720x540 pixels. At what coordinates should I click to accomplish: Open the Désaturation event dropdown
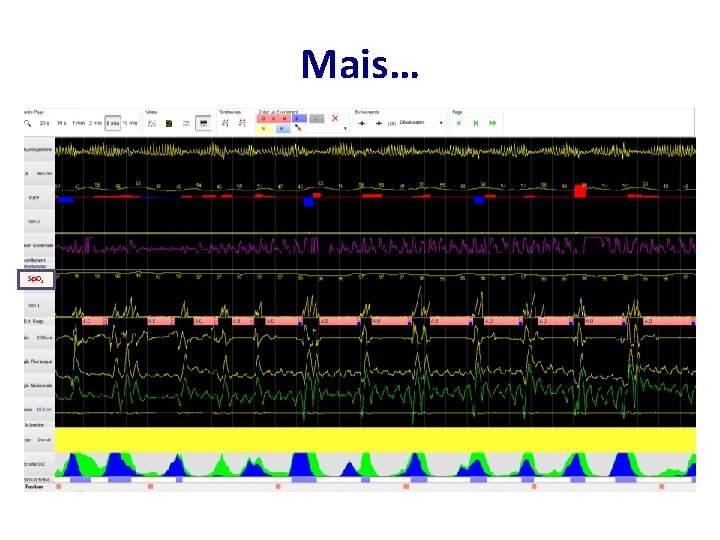click(x=421, y=123)
